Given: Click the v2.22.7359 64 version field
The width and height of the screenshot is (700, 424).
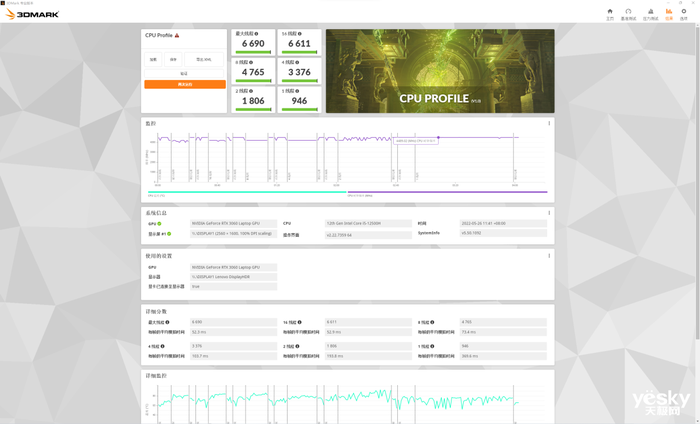Looking at the screenshot, I should coord(368,235).
